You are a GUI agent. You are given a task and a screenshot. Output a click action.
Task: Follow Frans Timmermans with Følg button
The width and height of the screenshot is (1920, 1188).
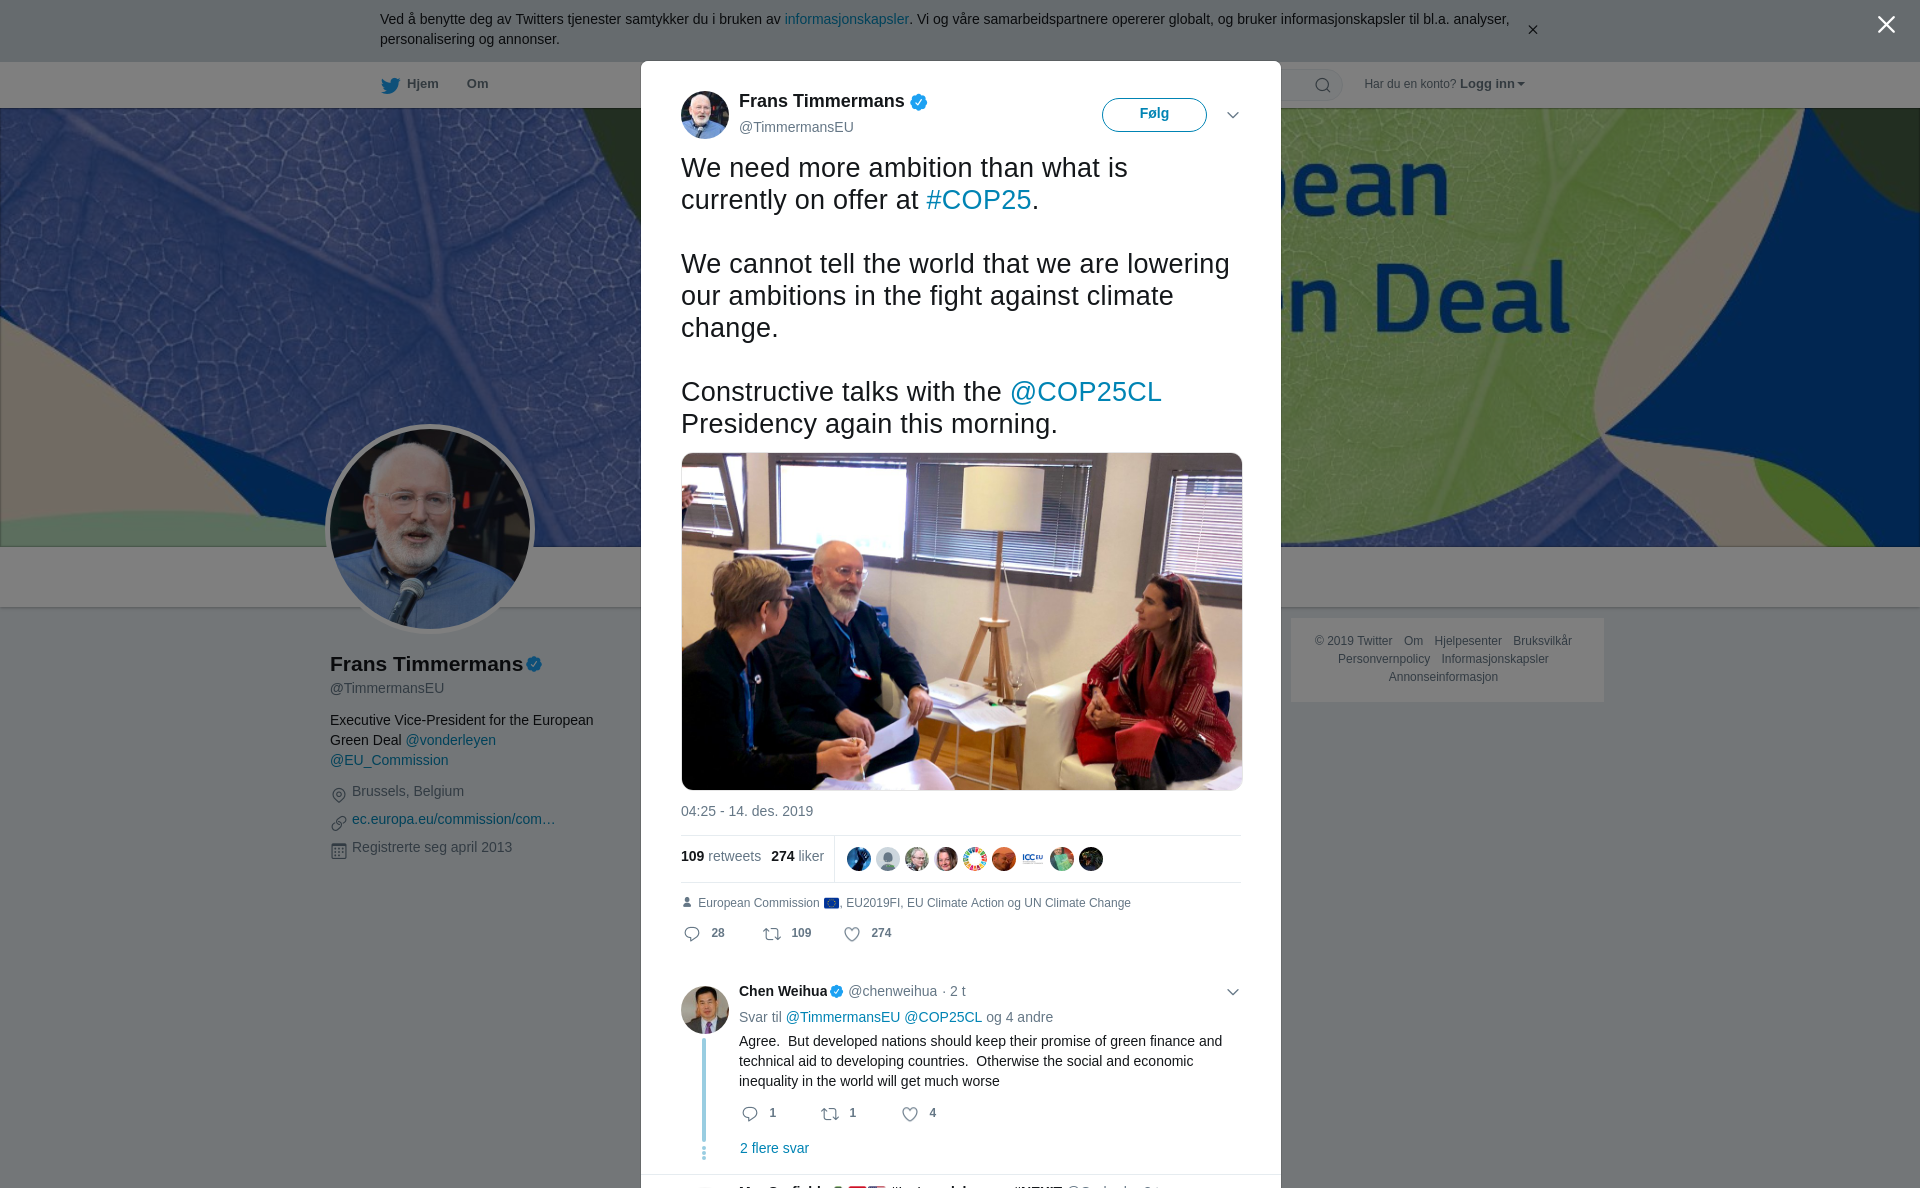(x=1154, y=114)
